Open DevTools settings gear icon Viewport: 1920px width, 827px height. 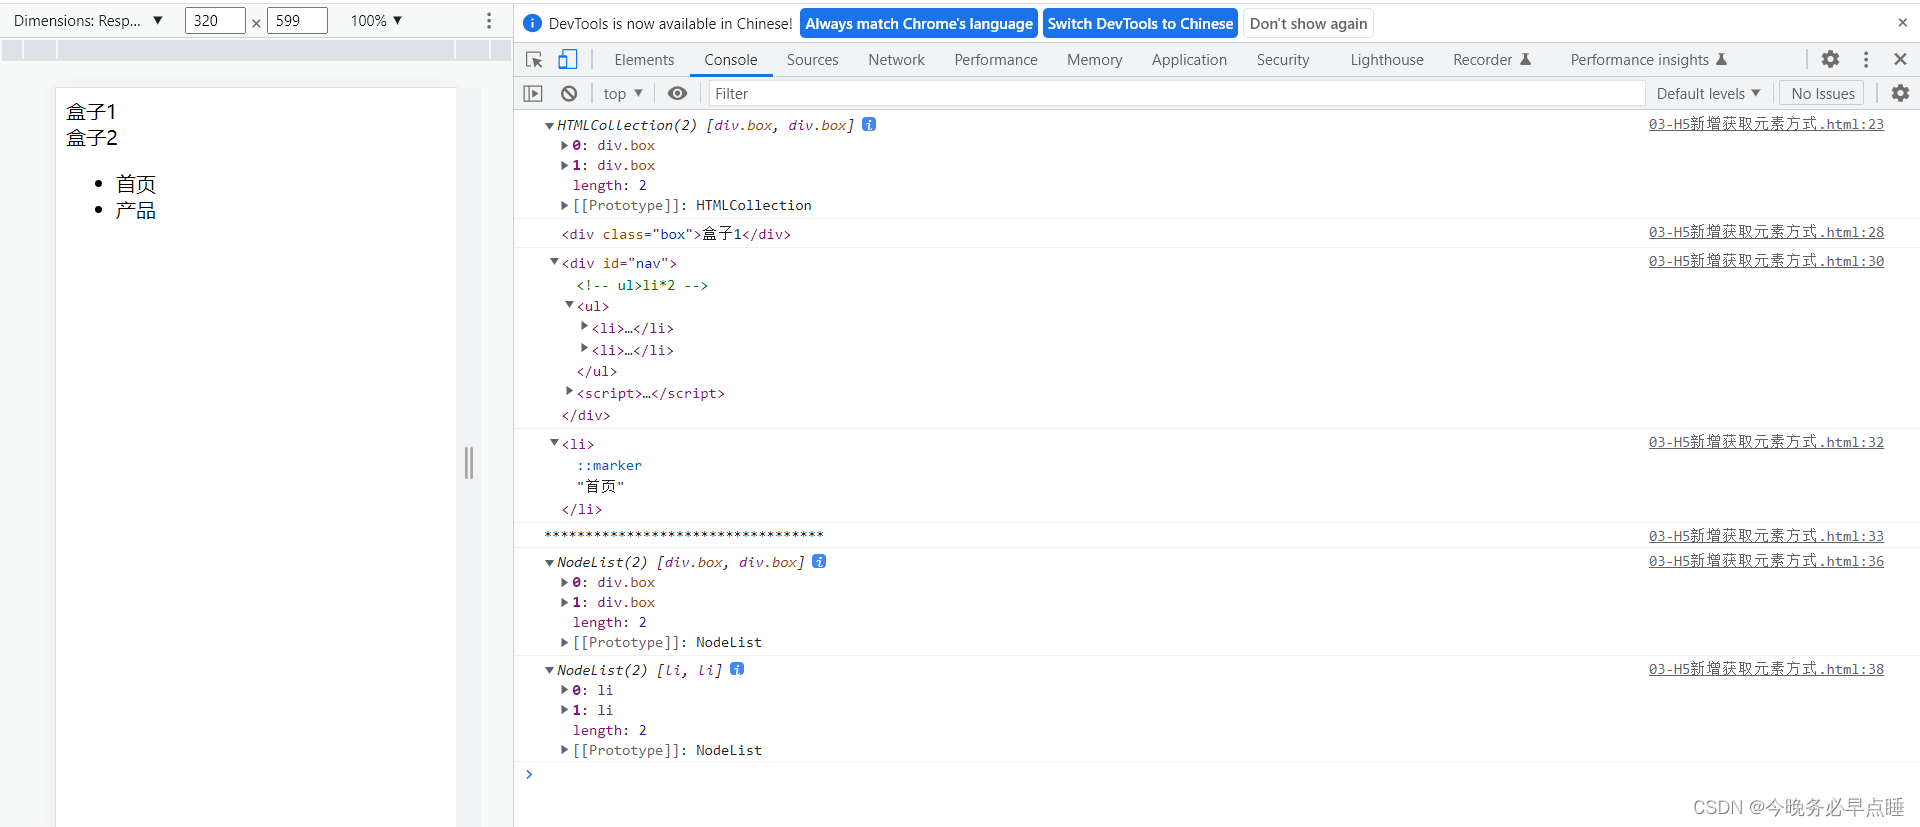pyautogui.click(x=1830, y=60)
